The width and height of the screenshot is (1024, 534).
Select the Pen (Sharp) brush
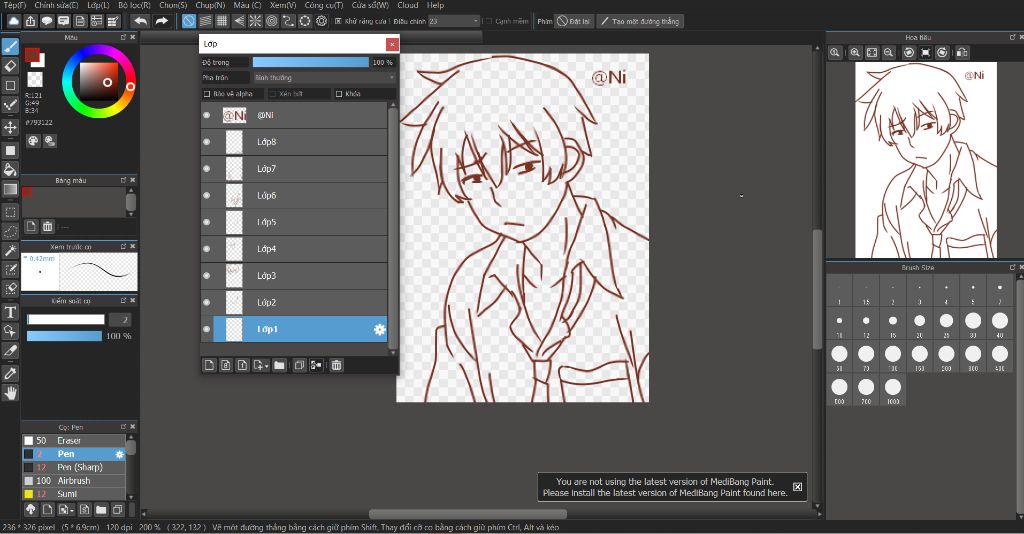pyautogui.click(x=74, y=467)
